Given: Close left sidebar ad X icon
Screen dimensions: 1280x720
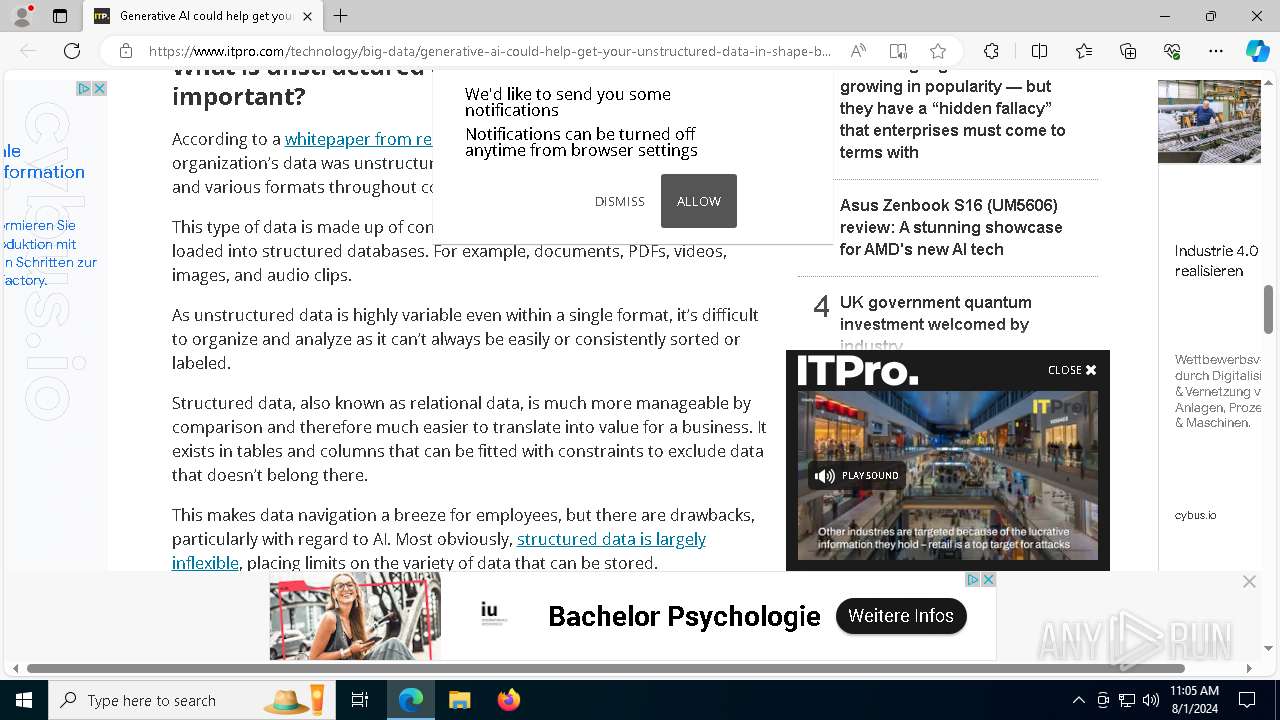Looking at the screenshot, I should [x=99, y=89].
